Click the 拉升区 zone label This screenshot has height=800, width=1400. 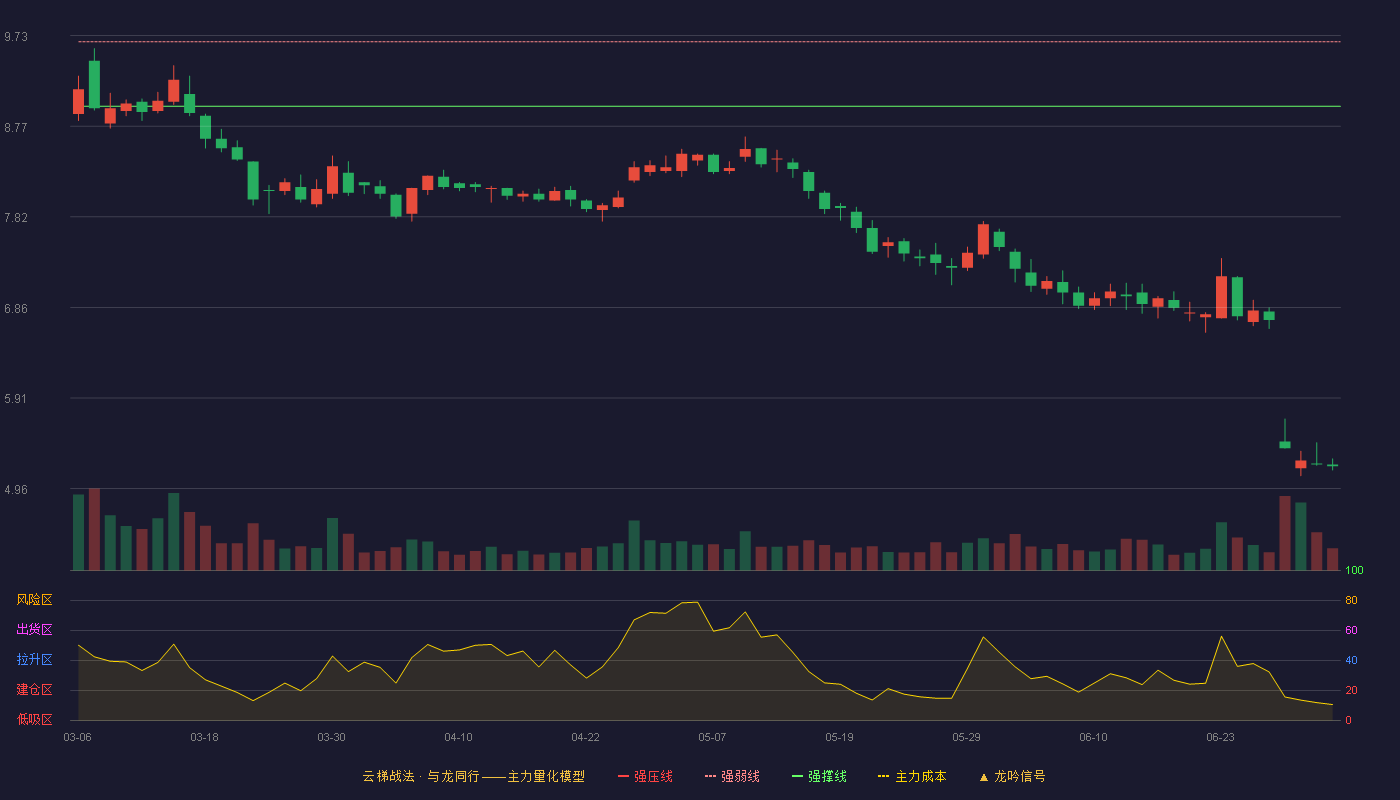(x=34, y=660)
